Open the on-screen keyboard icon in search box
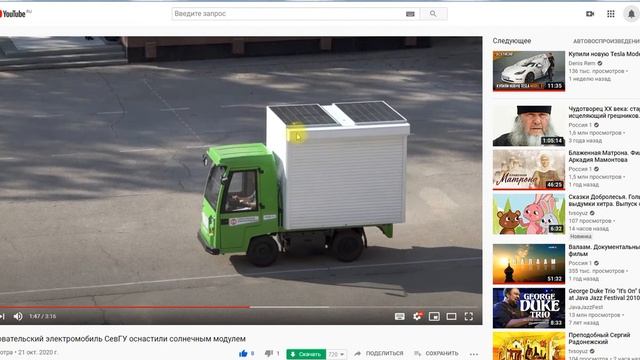640x360 pixels. 410,14
